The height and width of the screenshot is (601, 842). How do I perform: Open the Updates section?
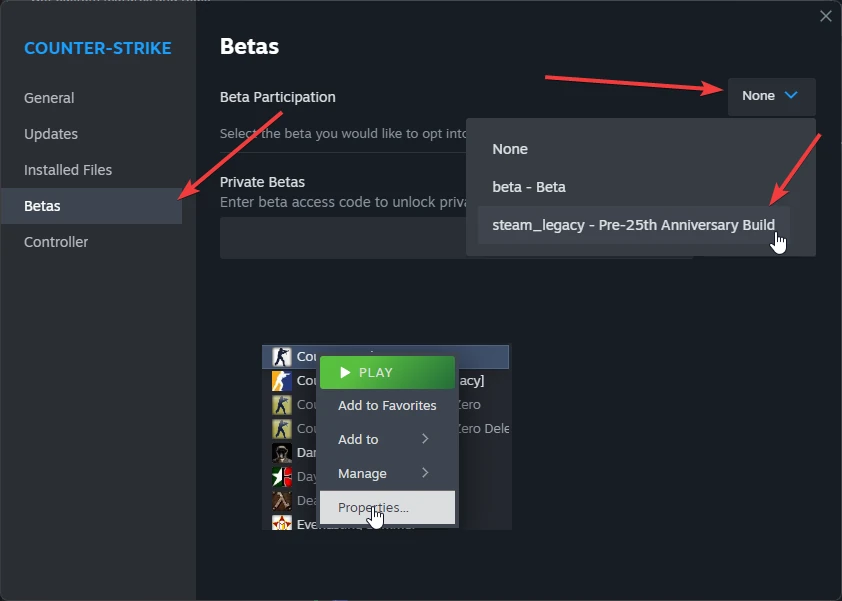point(51,134)
